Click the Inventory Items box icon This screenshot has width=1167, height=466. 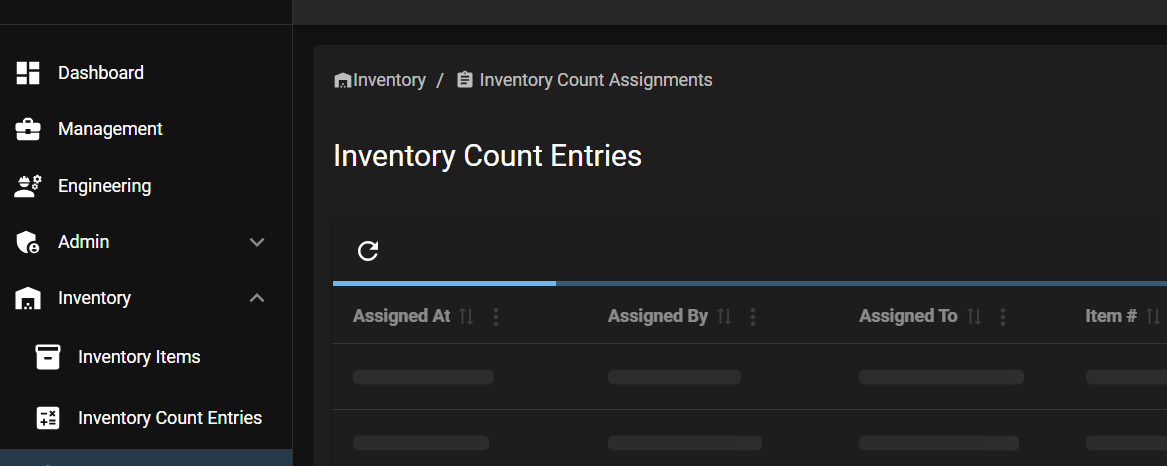click(x=48, y=357)
